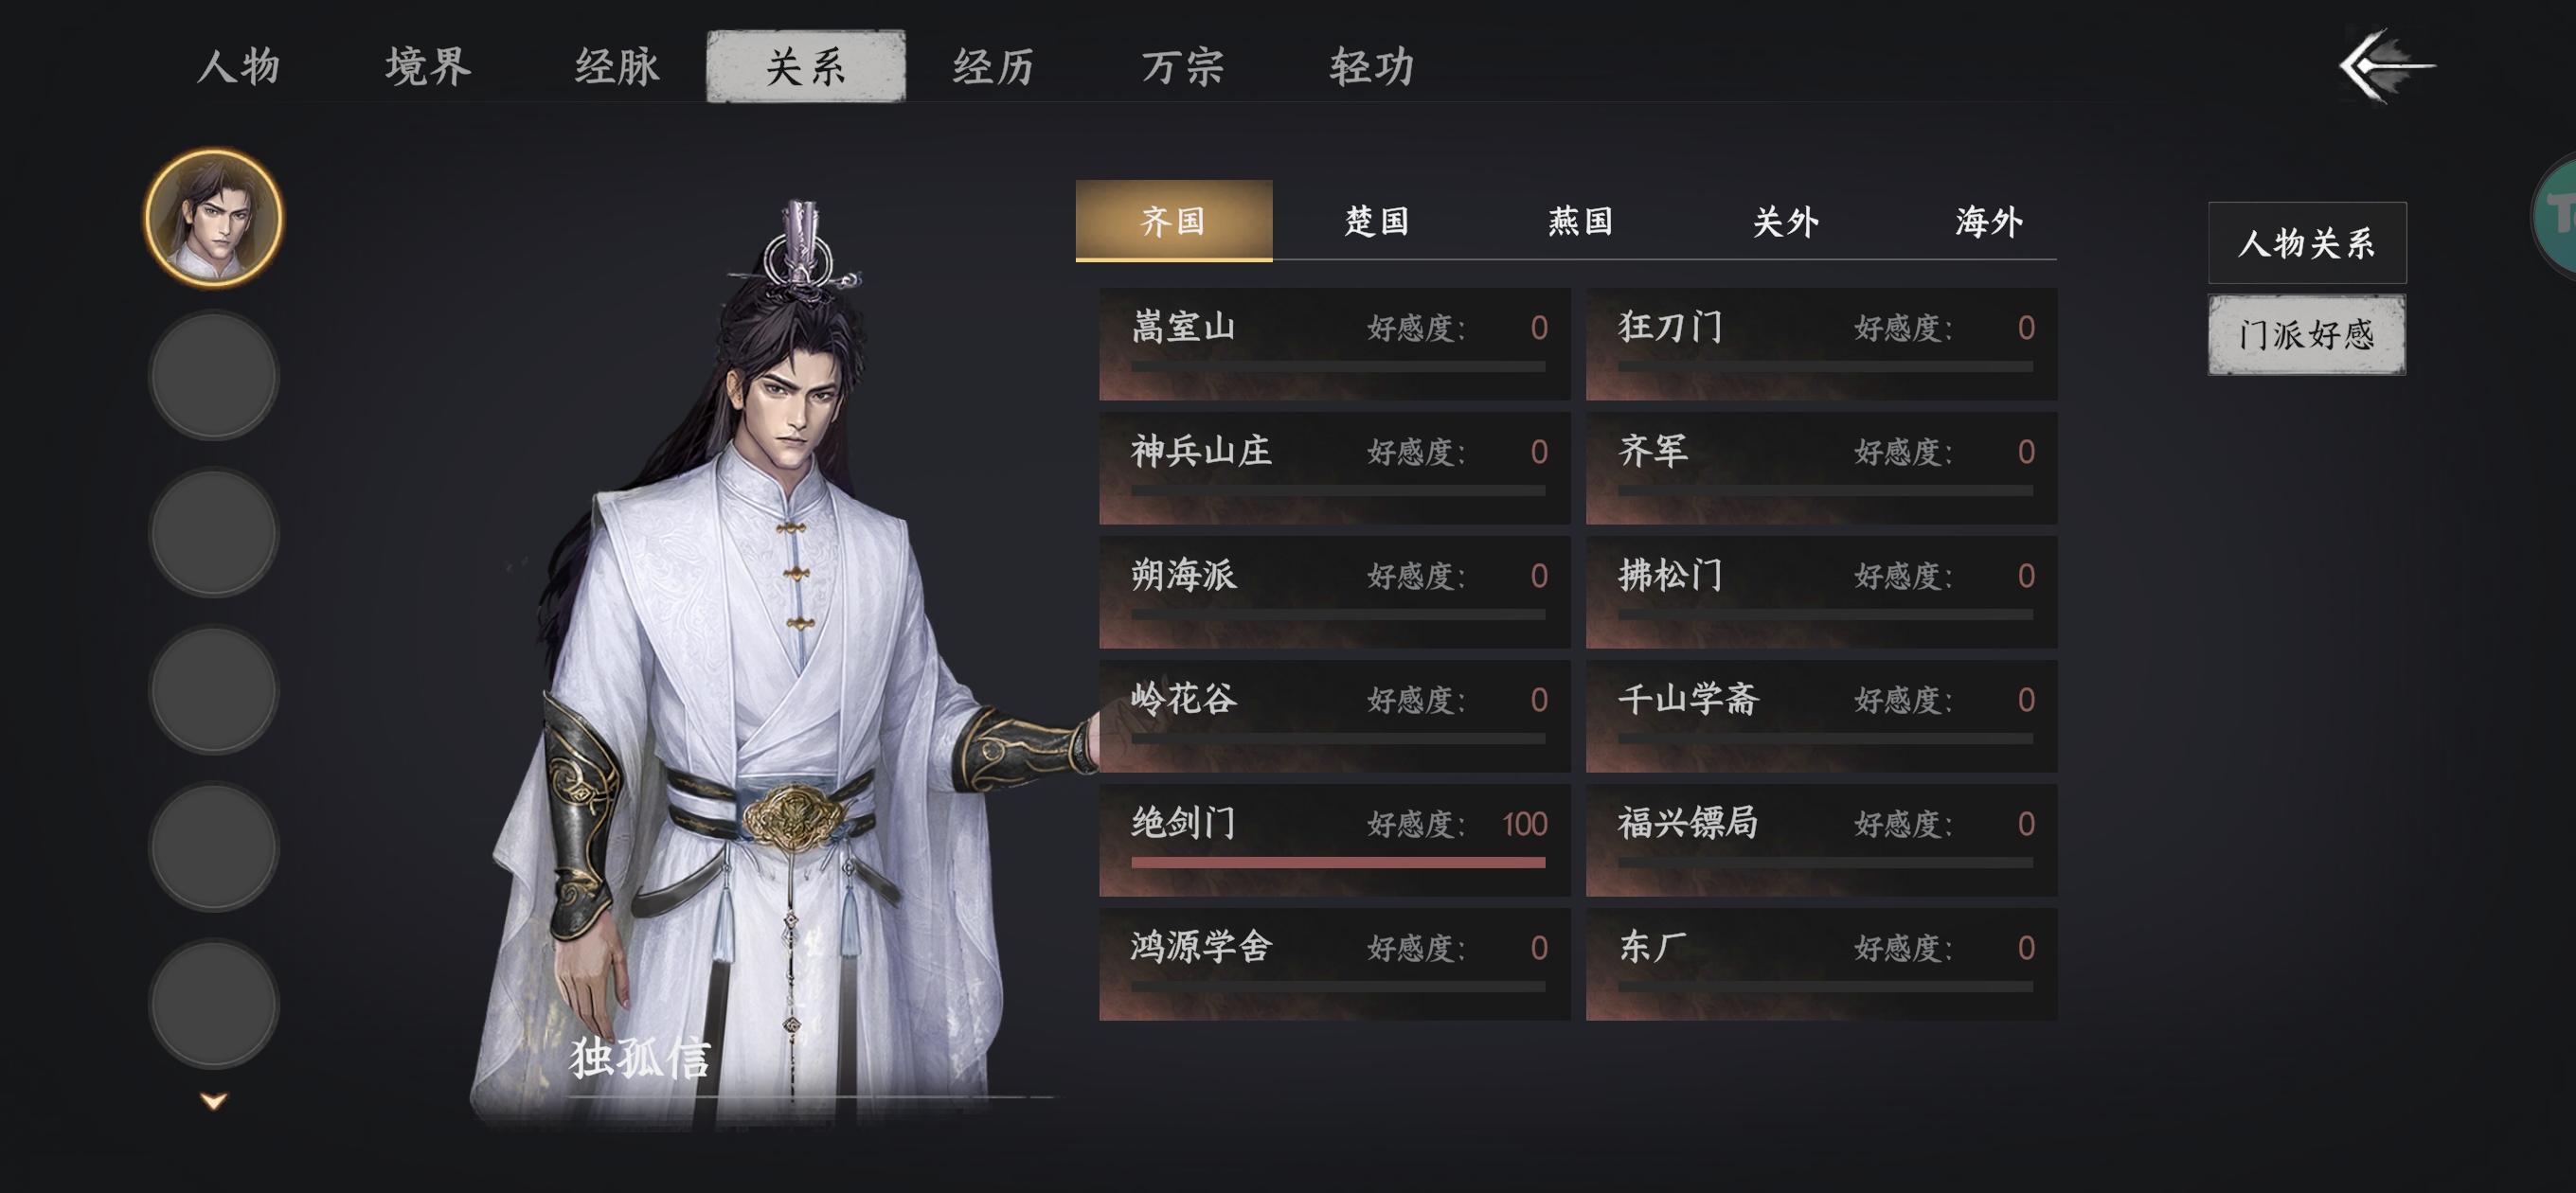Open the 人物 tab
Screen dimensions: 2576x1193
239,67
